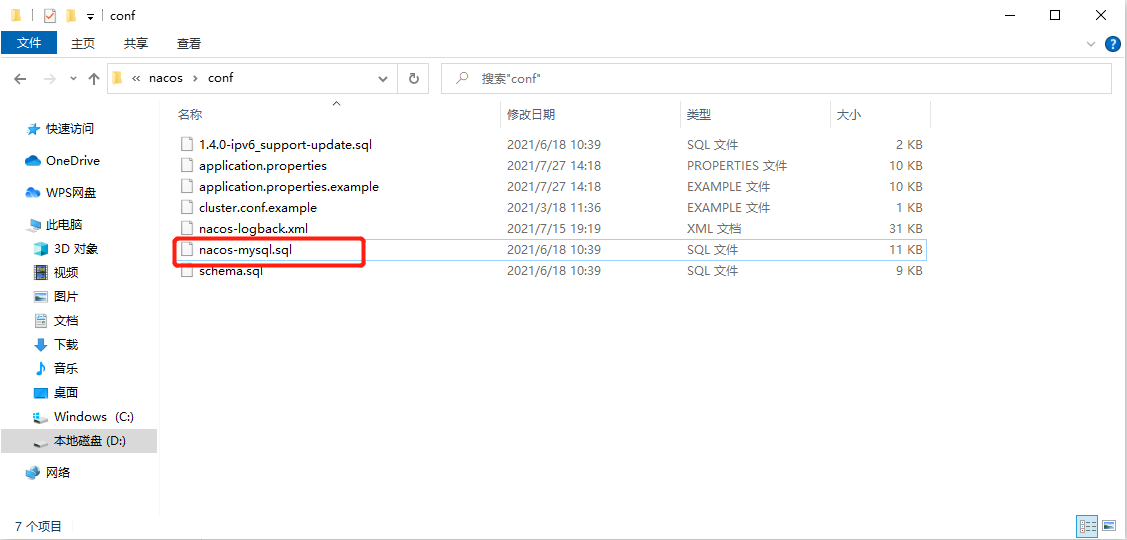Switch to details view icon in status bar
Image resolution: width=1127 pixels, height=540 pixels.
1086,526
